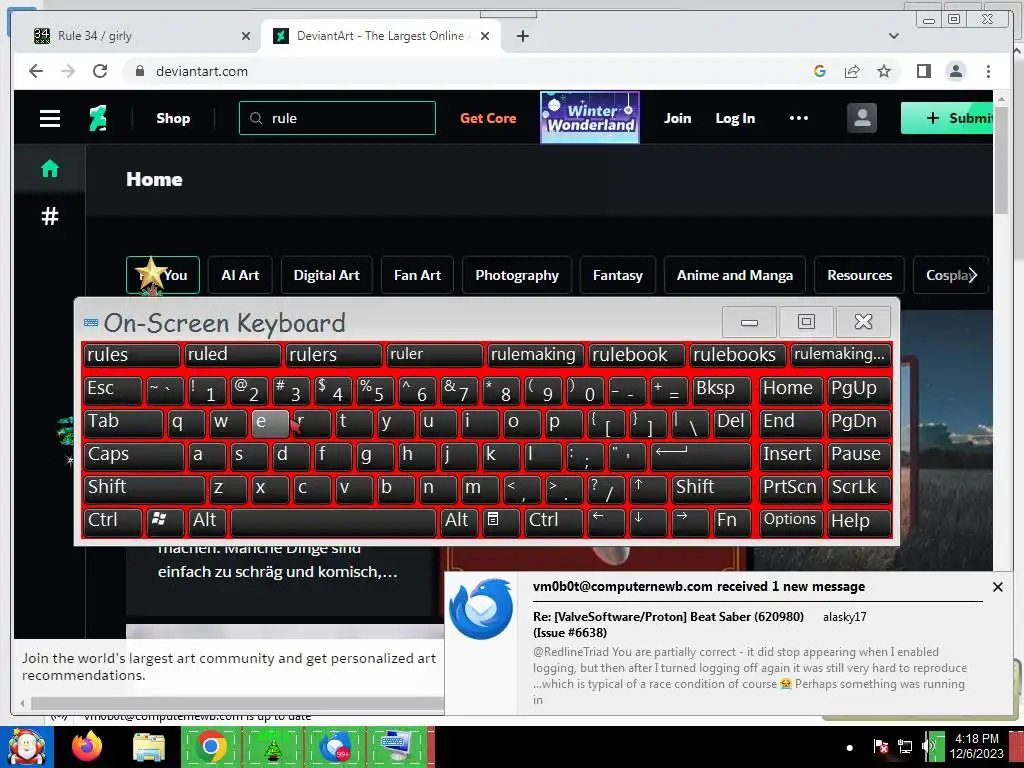Click the Thunderbird logo in notification
Screen dimensions: 1024x768
tap(481, 609)
